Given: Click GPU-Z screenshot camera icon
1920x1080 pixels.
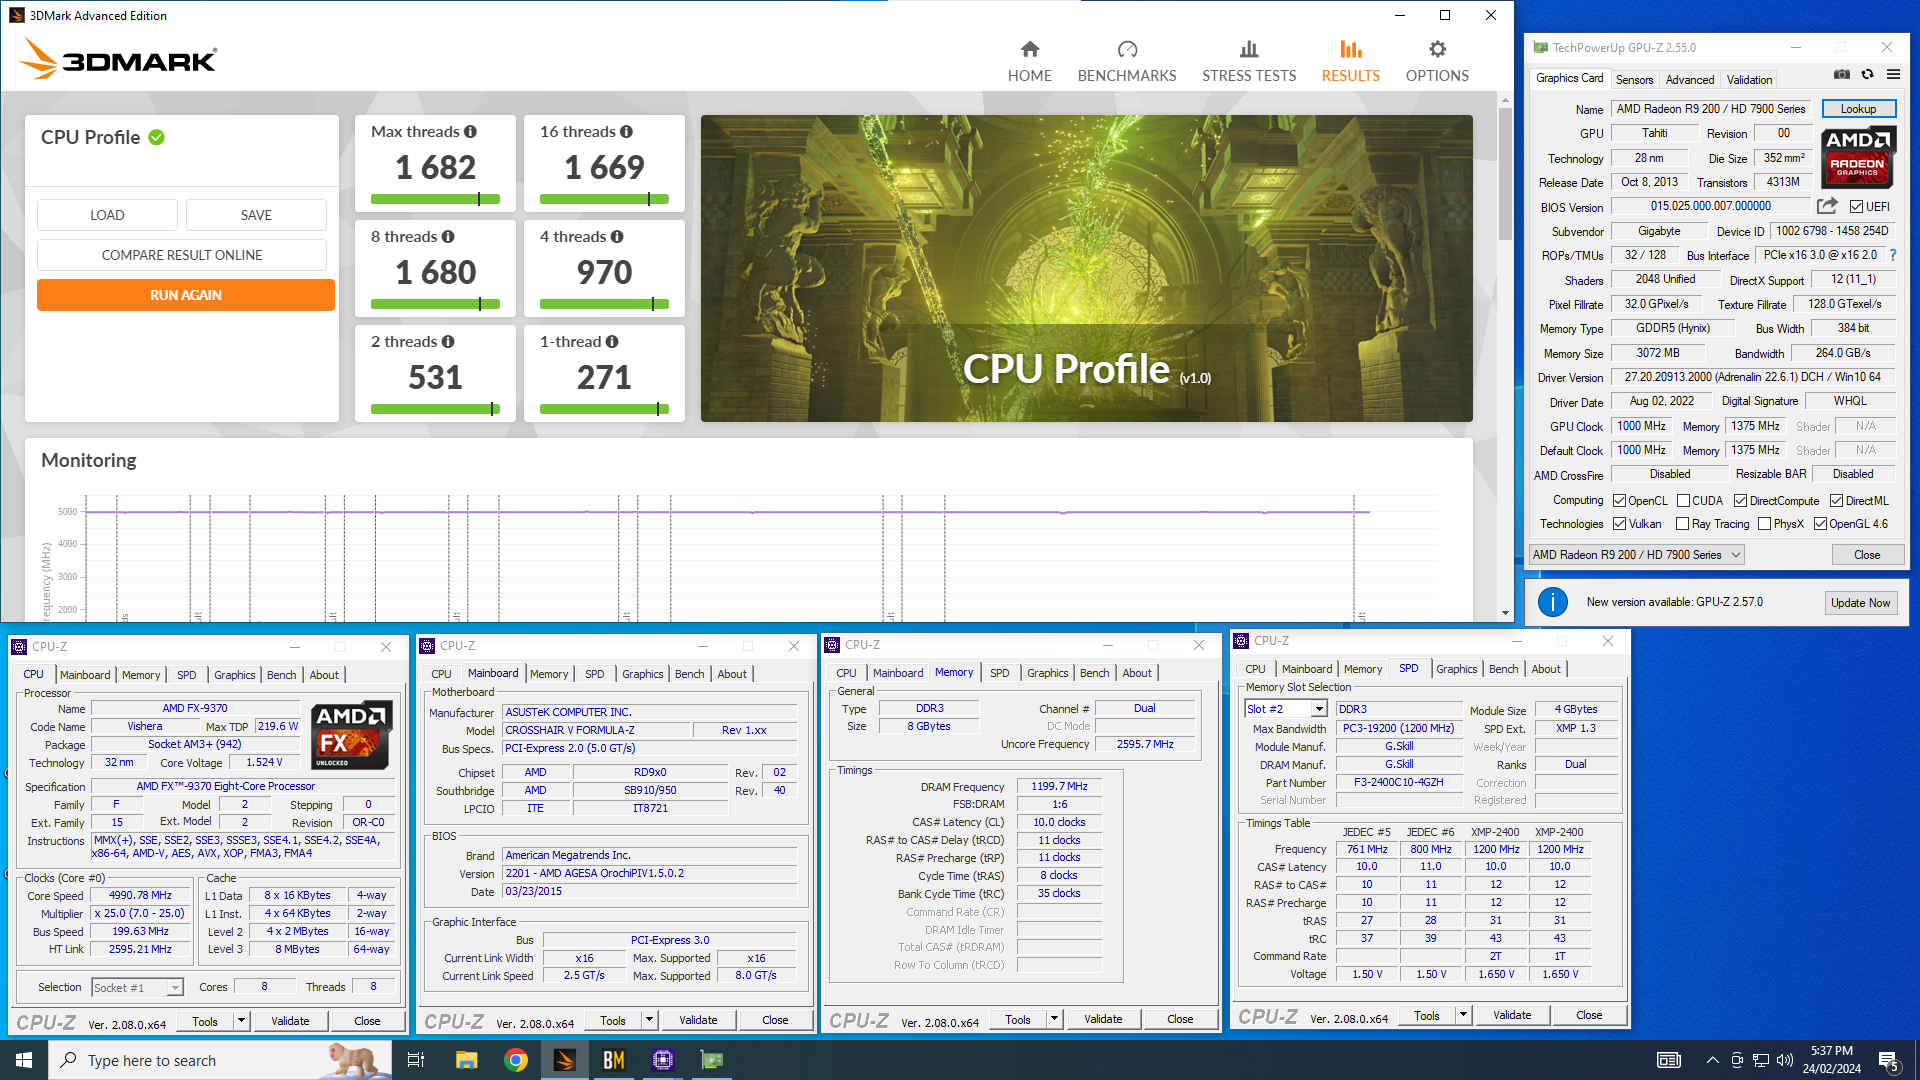Looking at the screenshot, I should coord(1841,75).
